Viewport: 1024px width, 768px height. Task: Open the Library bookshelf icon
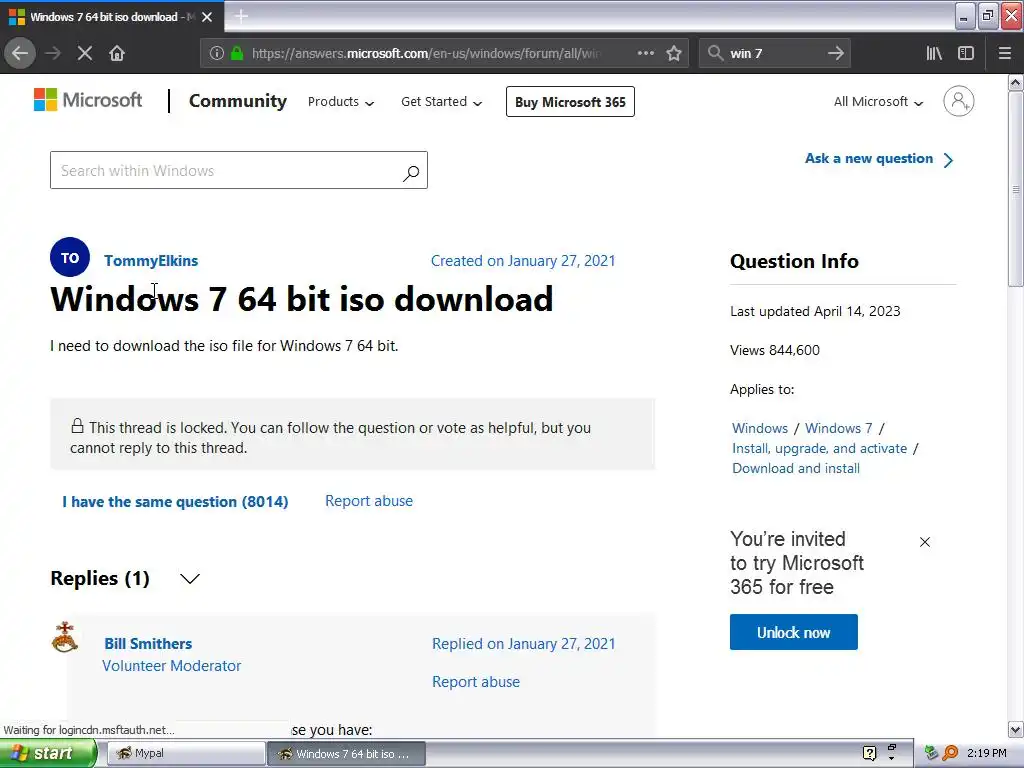click(935, 53)
